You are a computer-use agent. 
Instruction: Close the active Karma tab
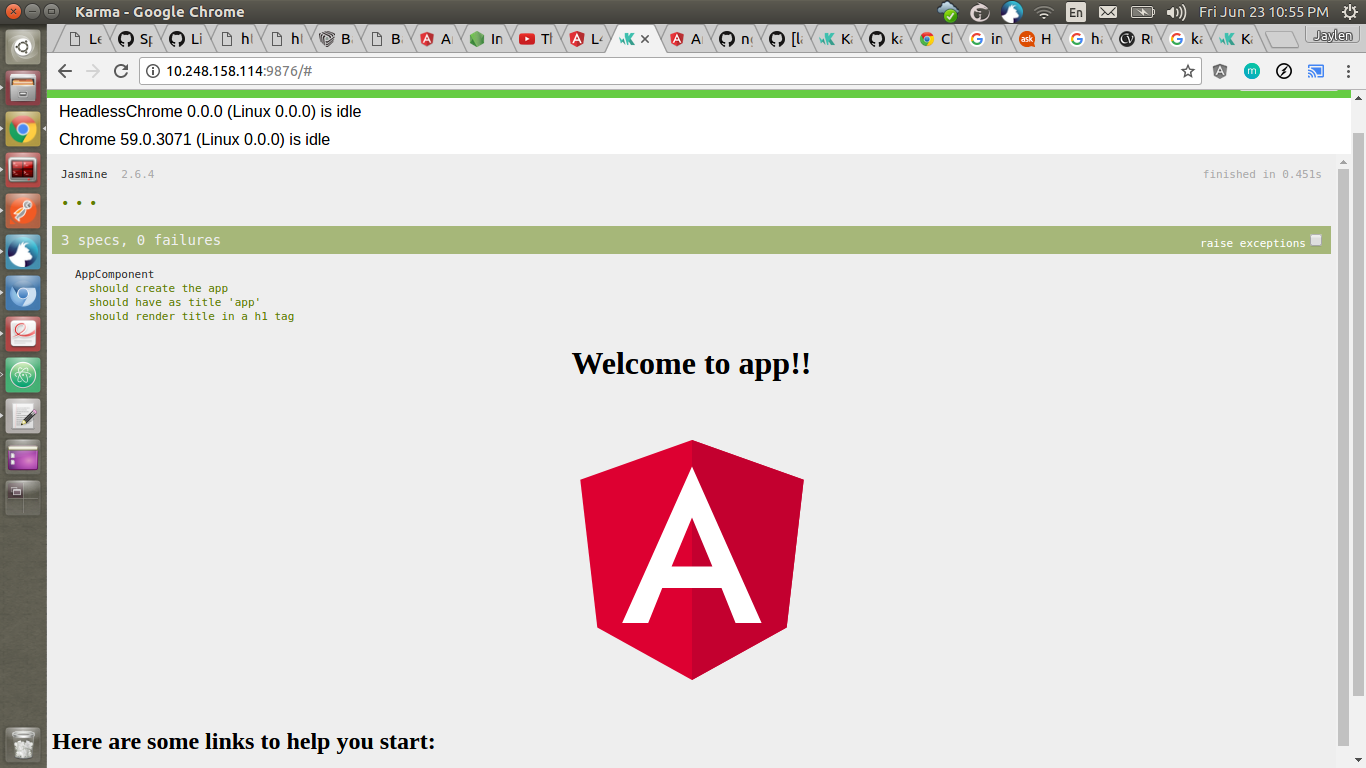click(x=645, y=39)
